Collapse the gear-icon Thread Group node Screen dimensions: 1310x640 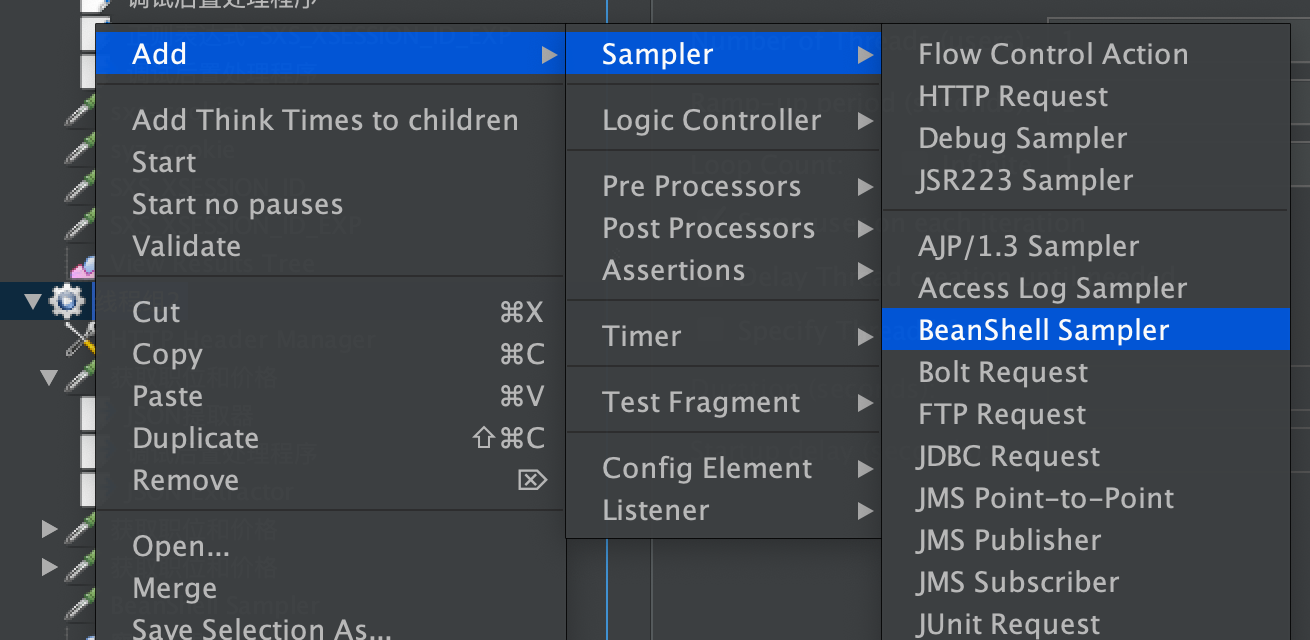(x=34, y=300)
